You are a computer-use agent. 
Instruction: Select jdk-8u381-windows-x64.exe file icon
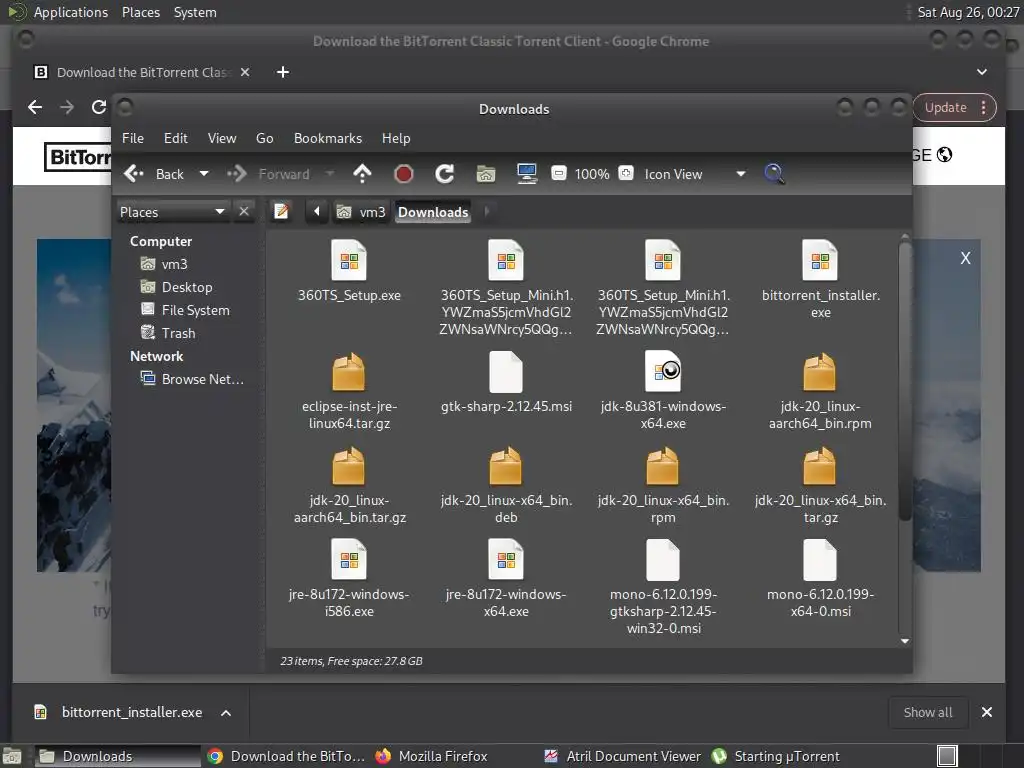click(x=663, y=372)
